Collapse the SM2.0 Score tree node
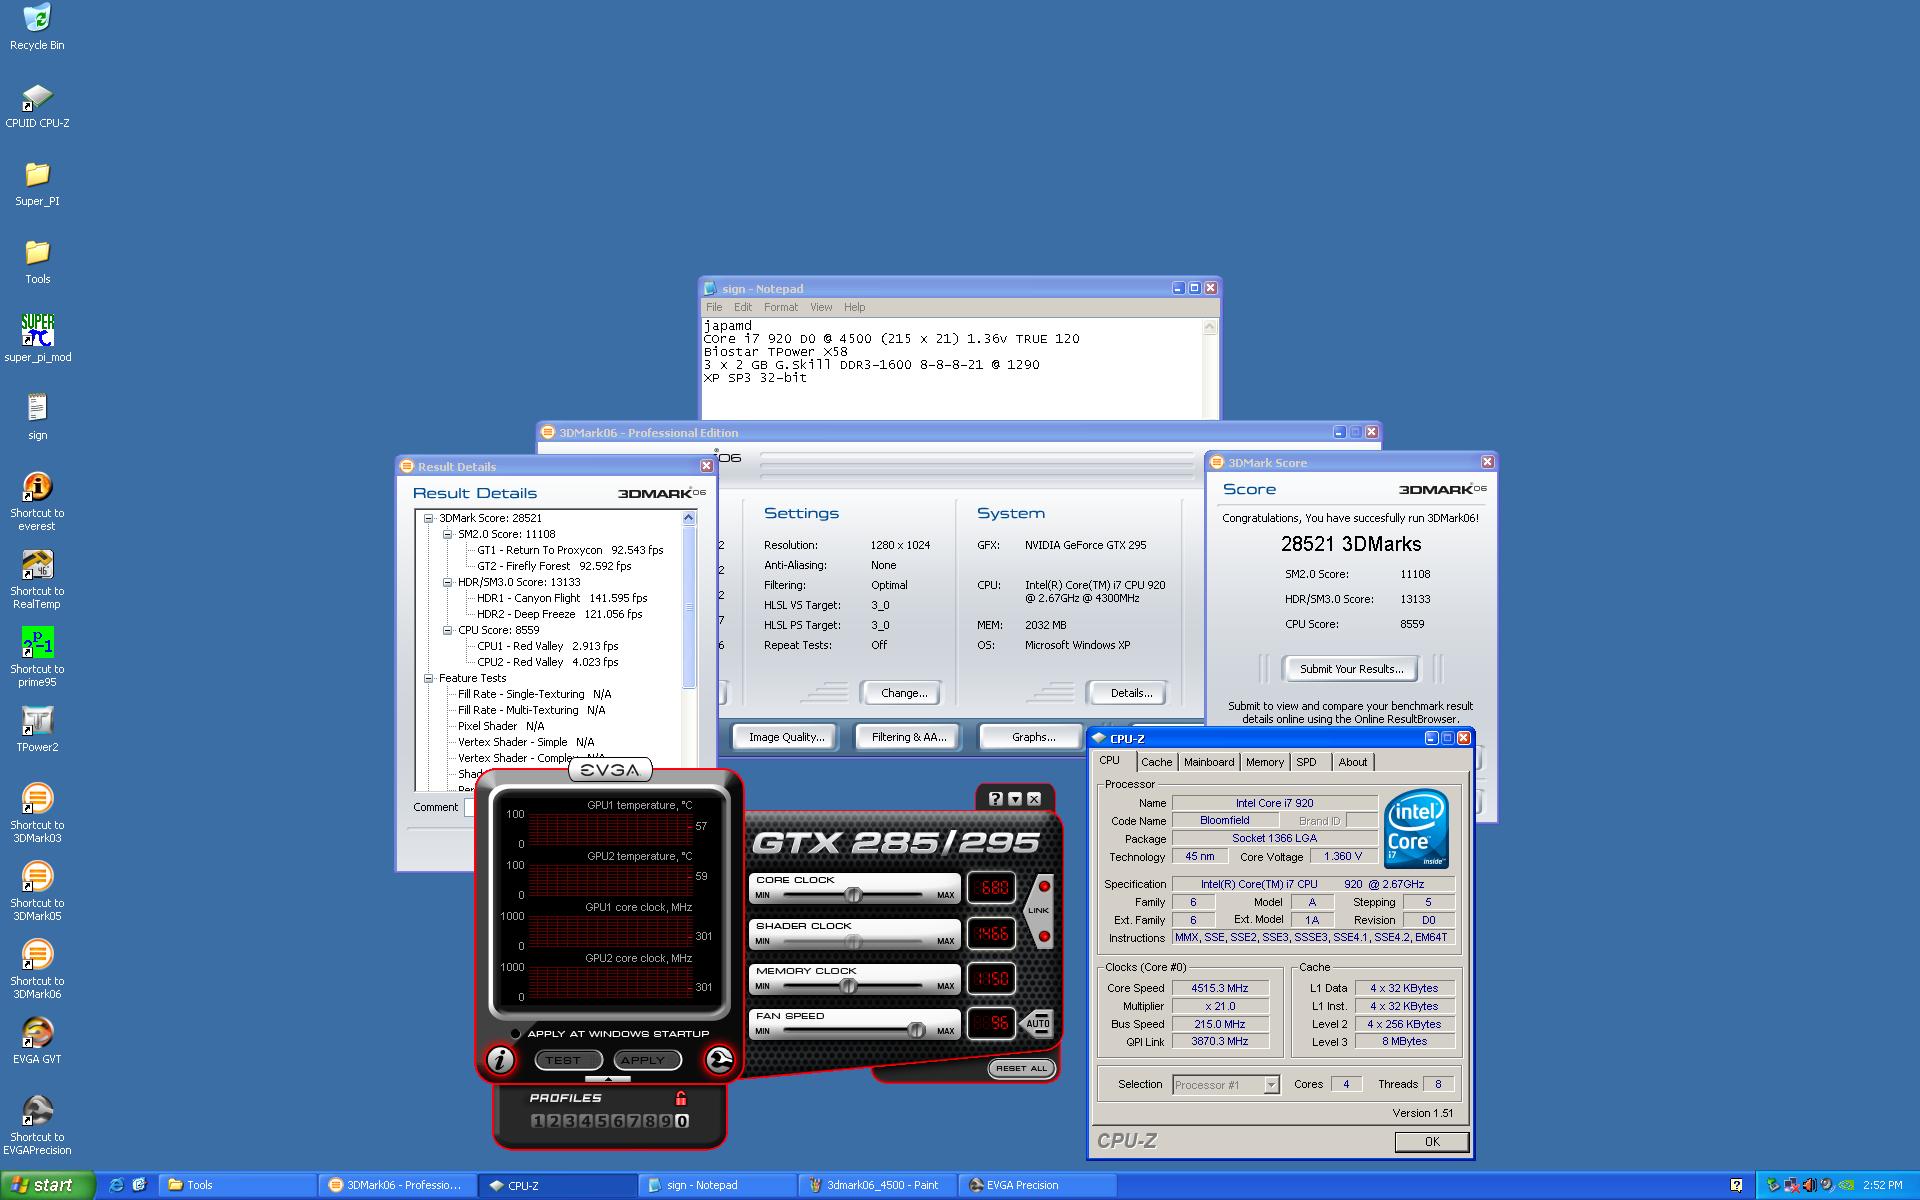This screenshot has height=1200, width=1920. pyautogui.click(x=447, y=534)
